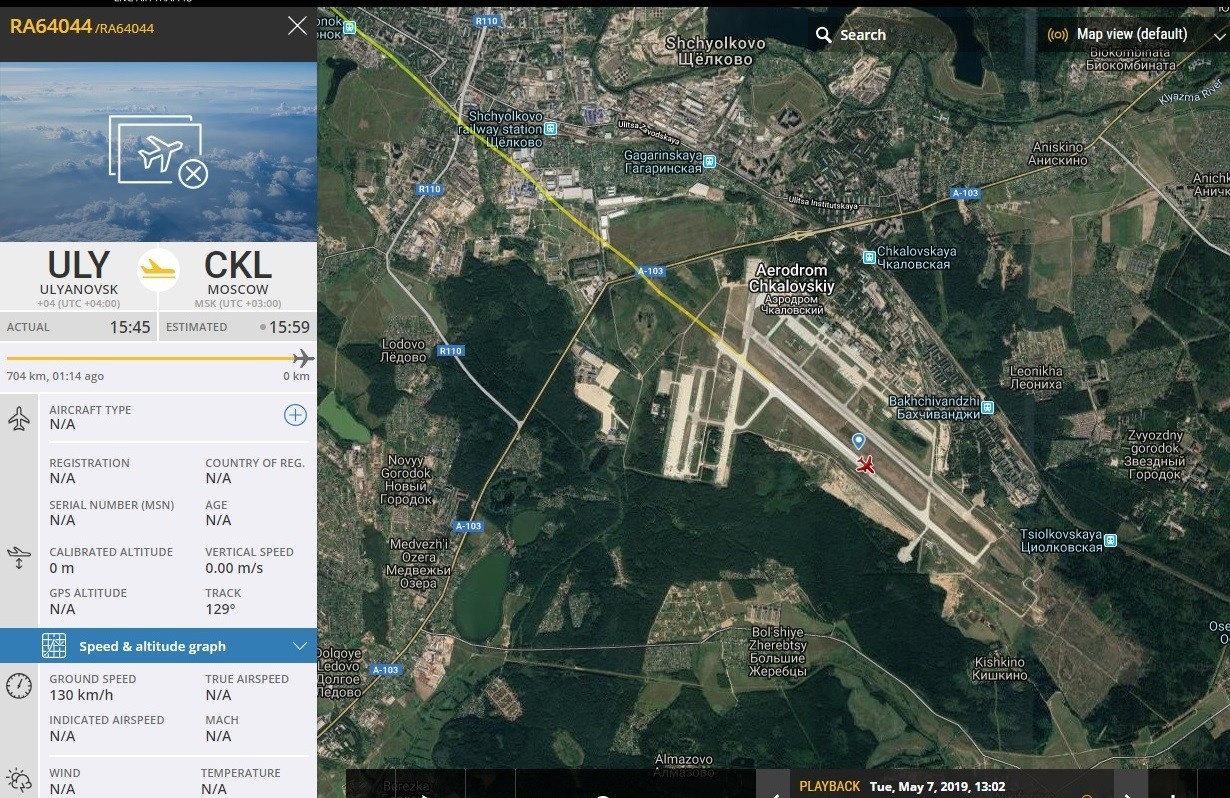Click the flight progress bar
Viewport: 1230px width, 798px height.
pyautogui.click(x=158, y=358)
